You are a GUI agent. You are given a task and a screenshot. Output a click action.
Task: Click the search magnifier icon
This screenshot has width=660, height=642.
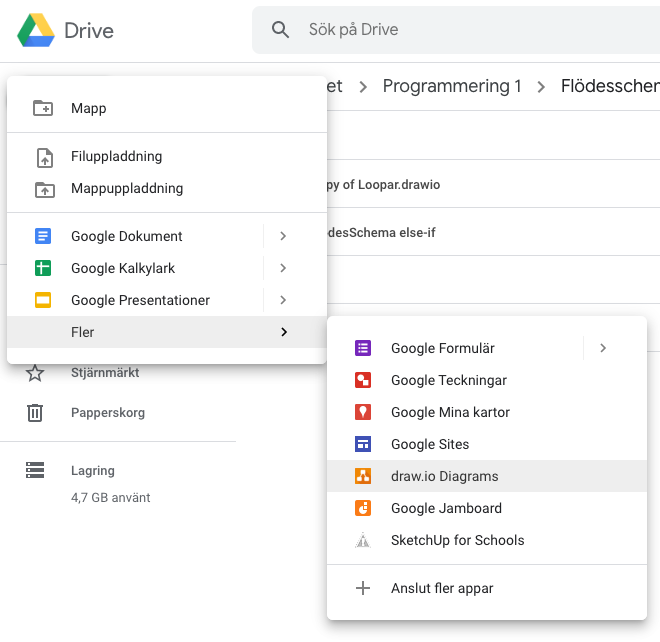tap(280, 30)
